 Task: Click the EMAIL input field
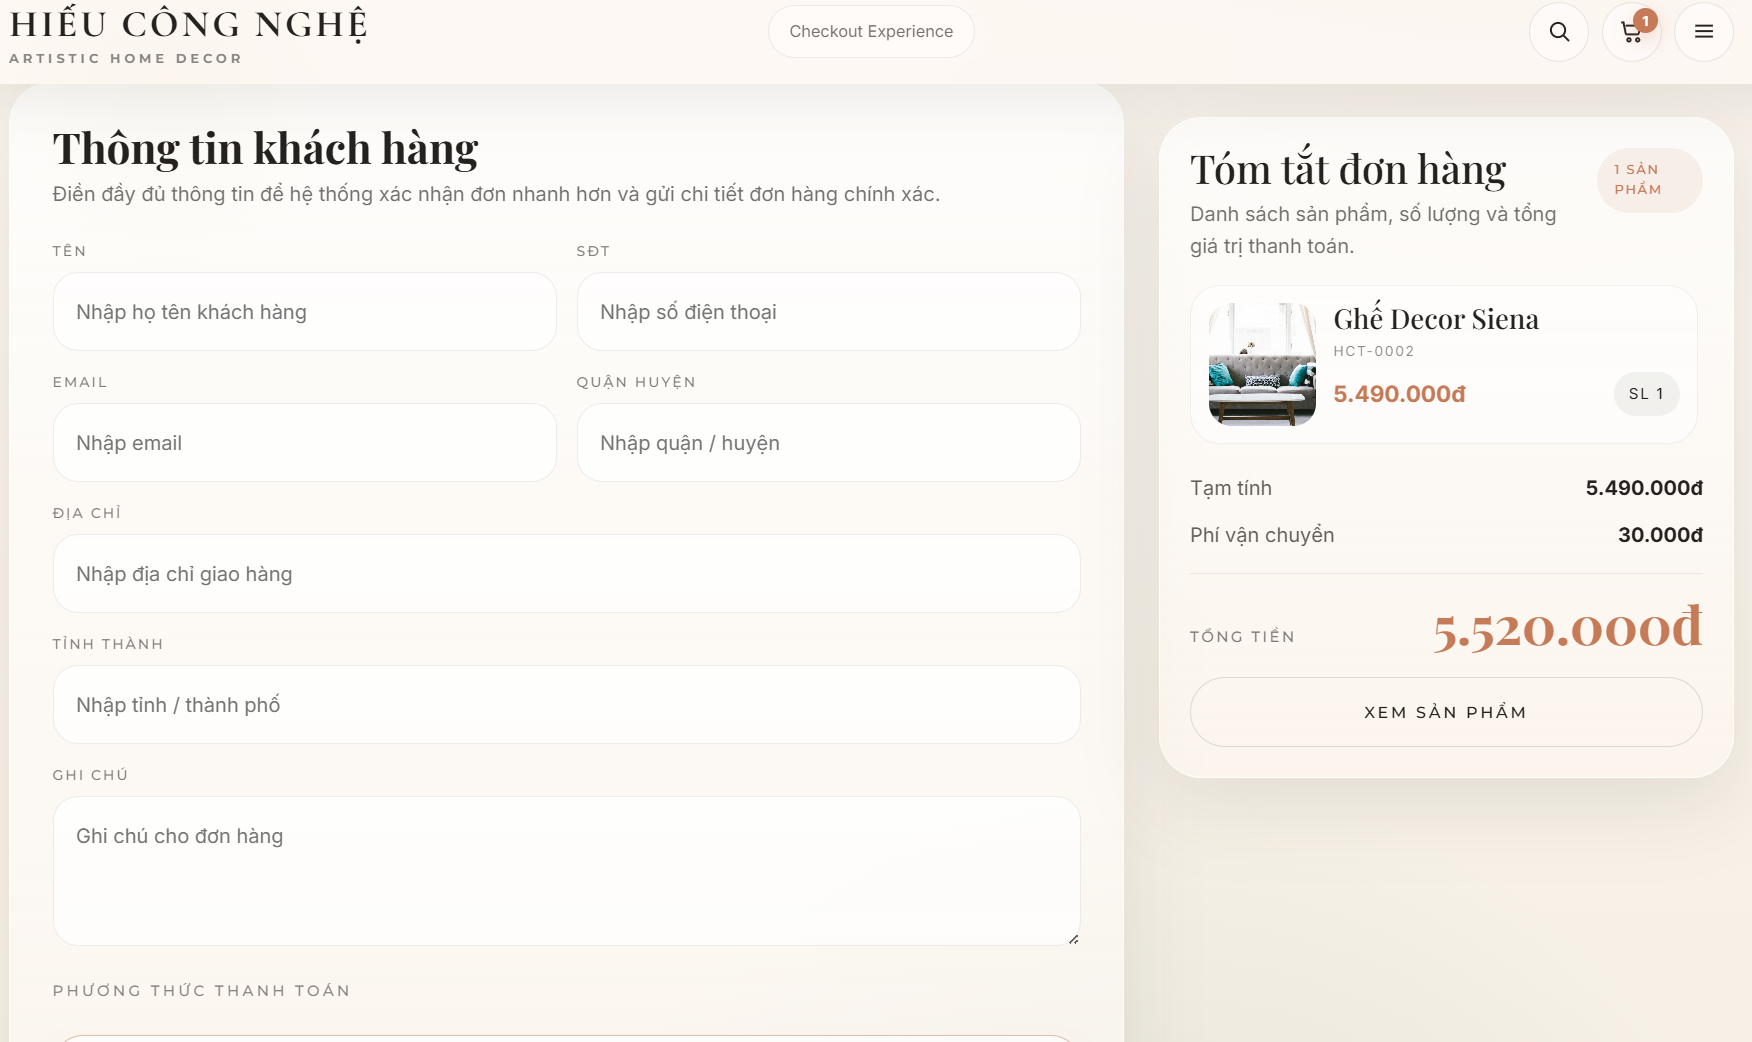304,443
